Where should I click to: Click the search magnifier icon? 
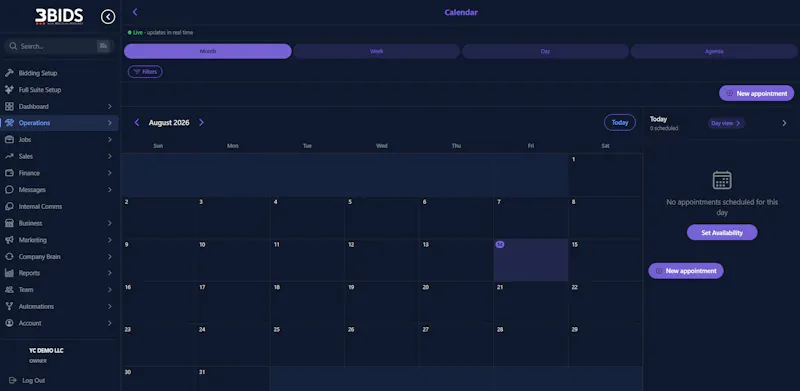point(13,46)
